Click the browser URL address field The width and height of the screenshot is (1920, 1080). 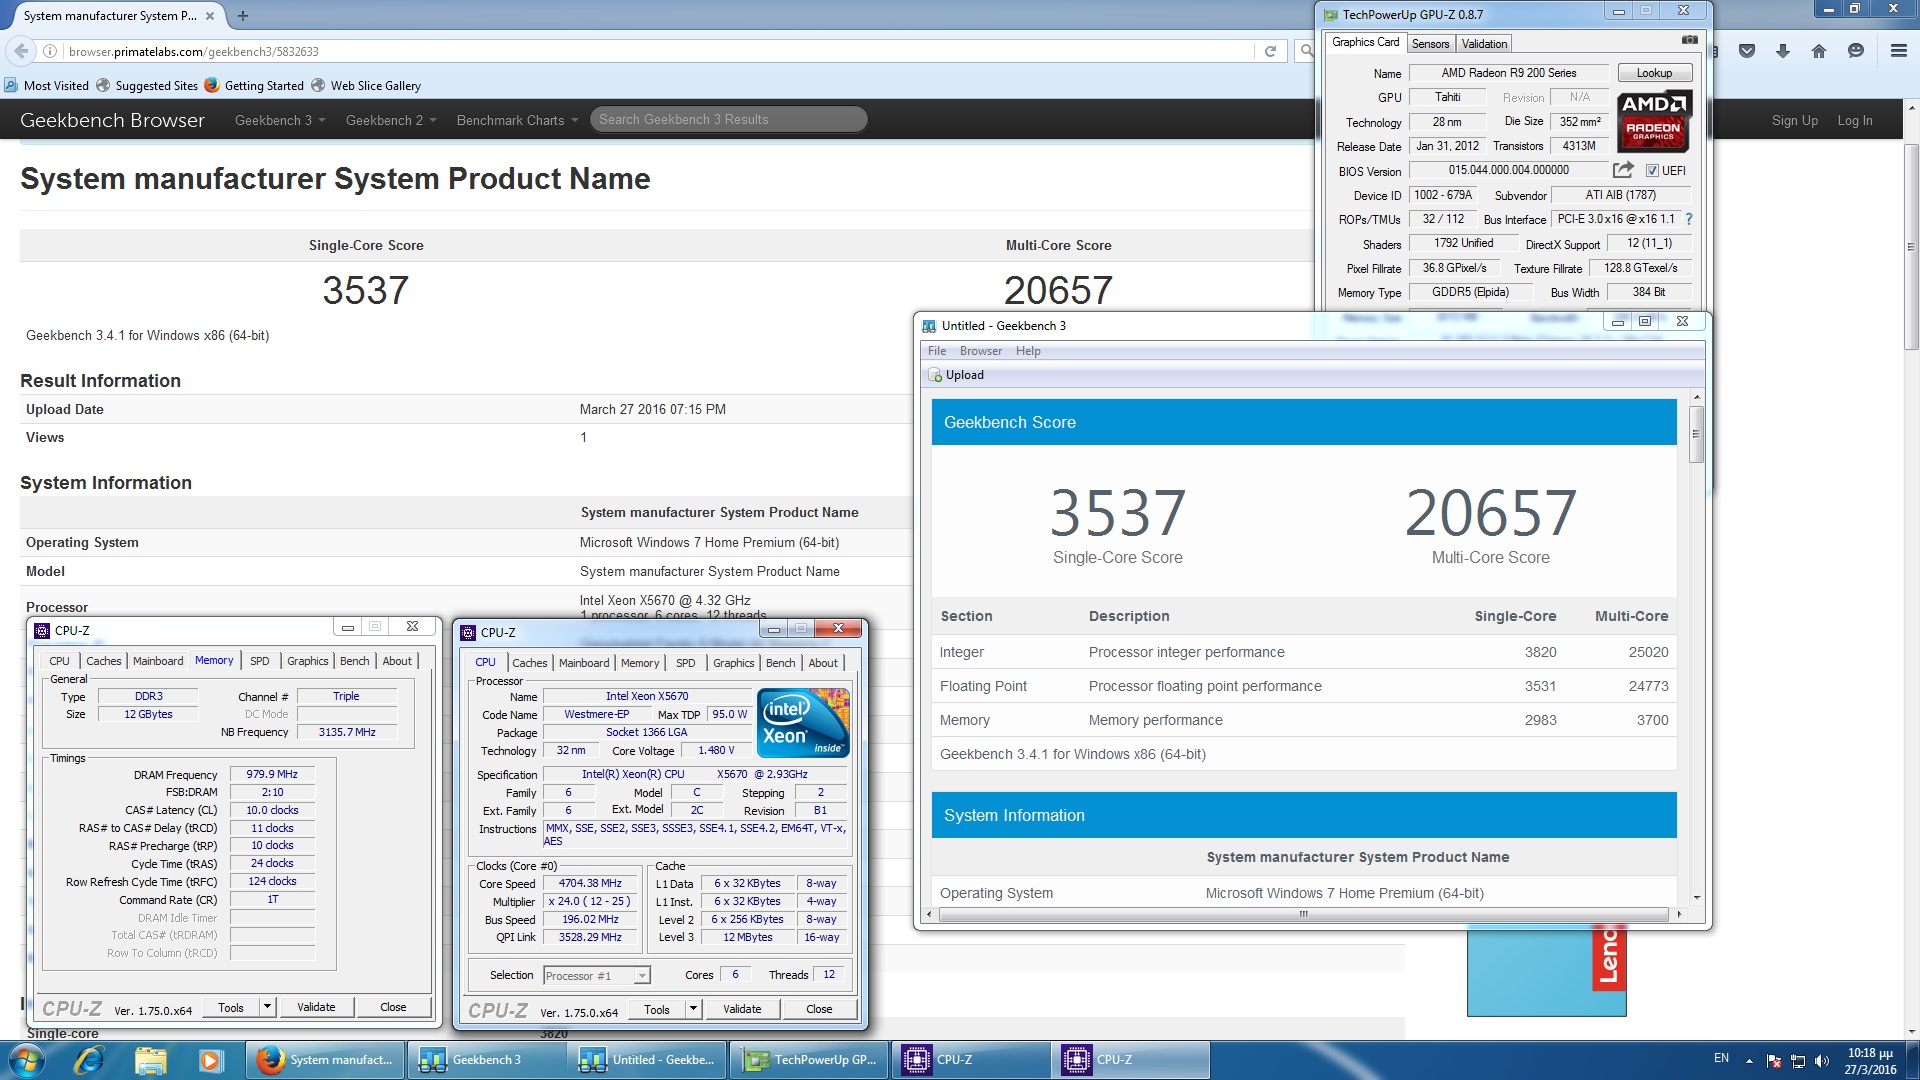coord(660,51)
